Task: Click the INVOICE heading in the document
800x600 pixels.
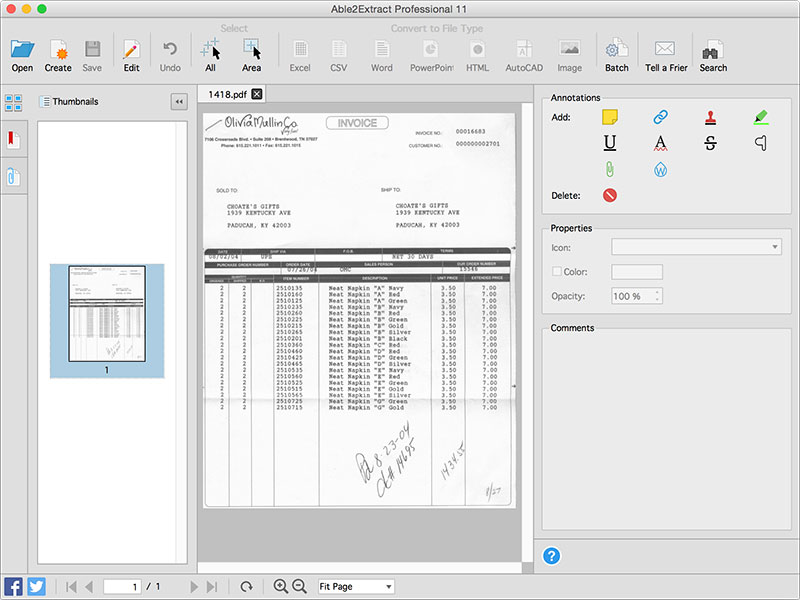Action: 357,123
